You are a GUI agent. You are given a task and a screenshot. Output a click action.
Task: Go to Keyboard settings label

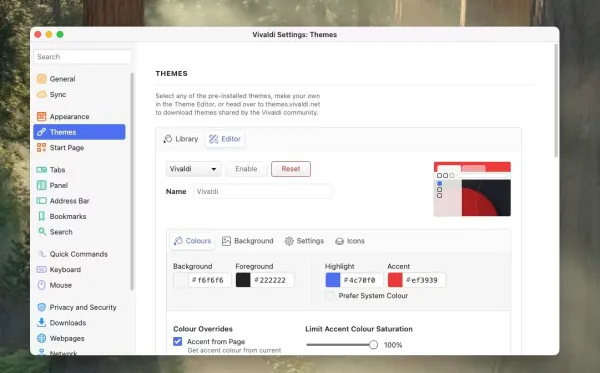tap(65, 270)
